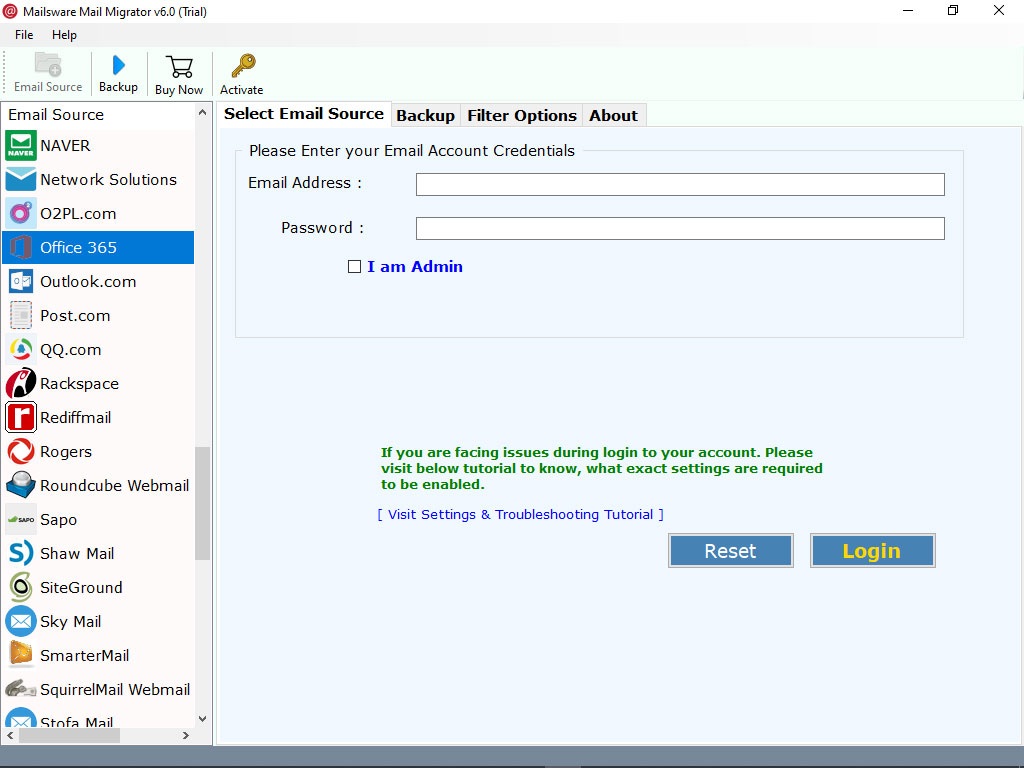This screenshot has height=768, width=1024.
Task: Click the Activate key icon
Action: pyautogui.click(x=242, y=66)
